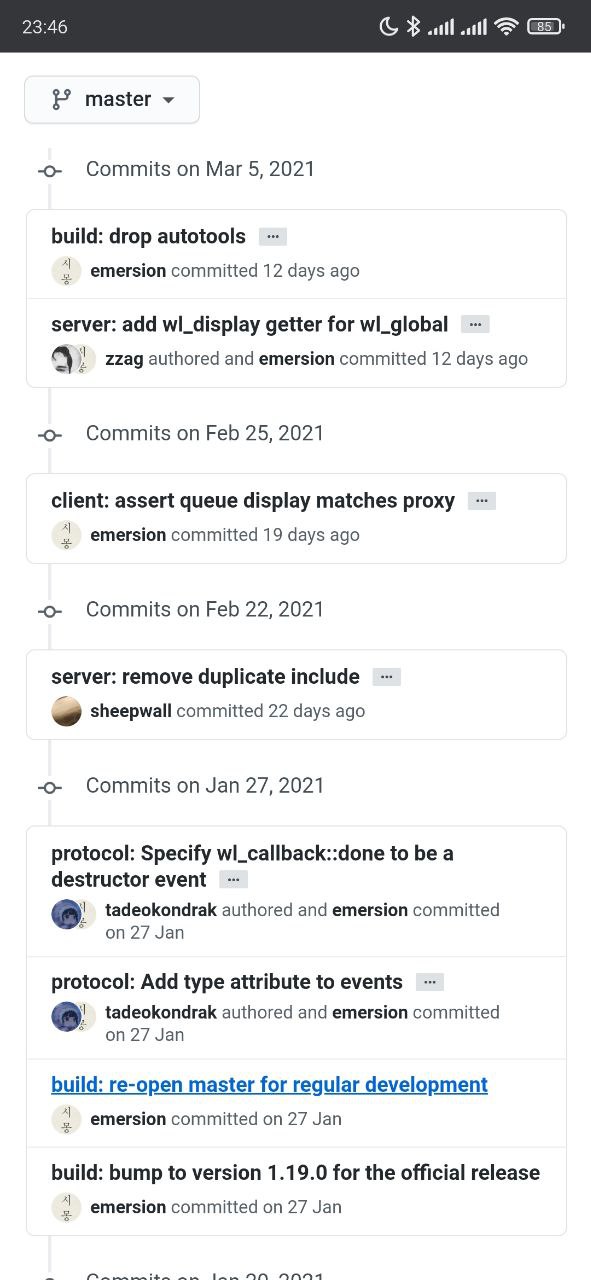Open 'client: assert queue display matches proxy' commit

(x=253, y=501)
